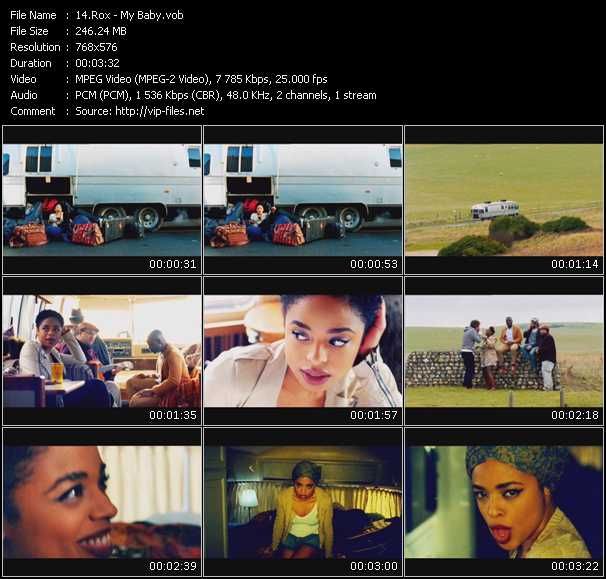Click the 'Audio' label
The width and height of the screenshot is (606, 579).
pyautogui.click(x=24, y=95)
